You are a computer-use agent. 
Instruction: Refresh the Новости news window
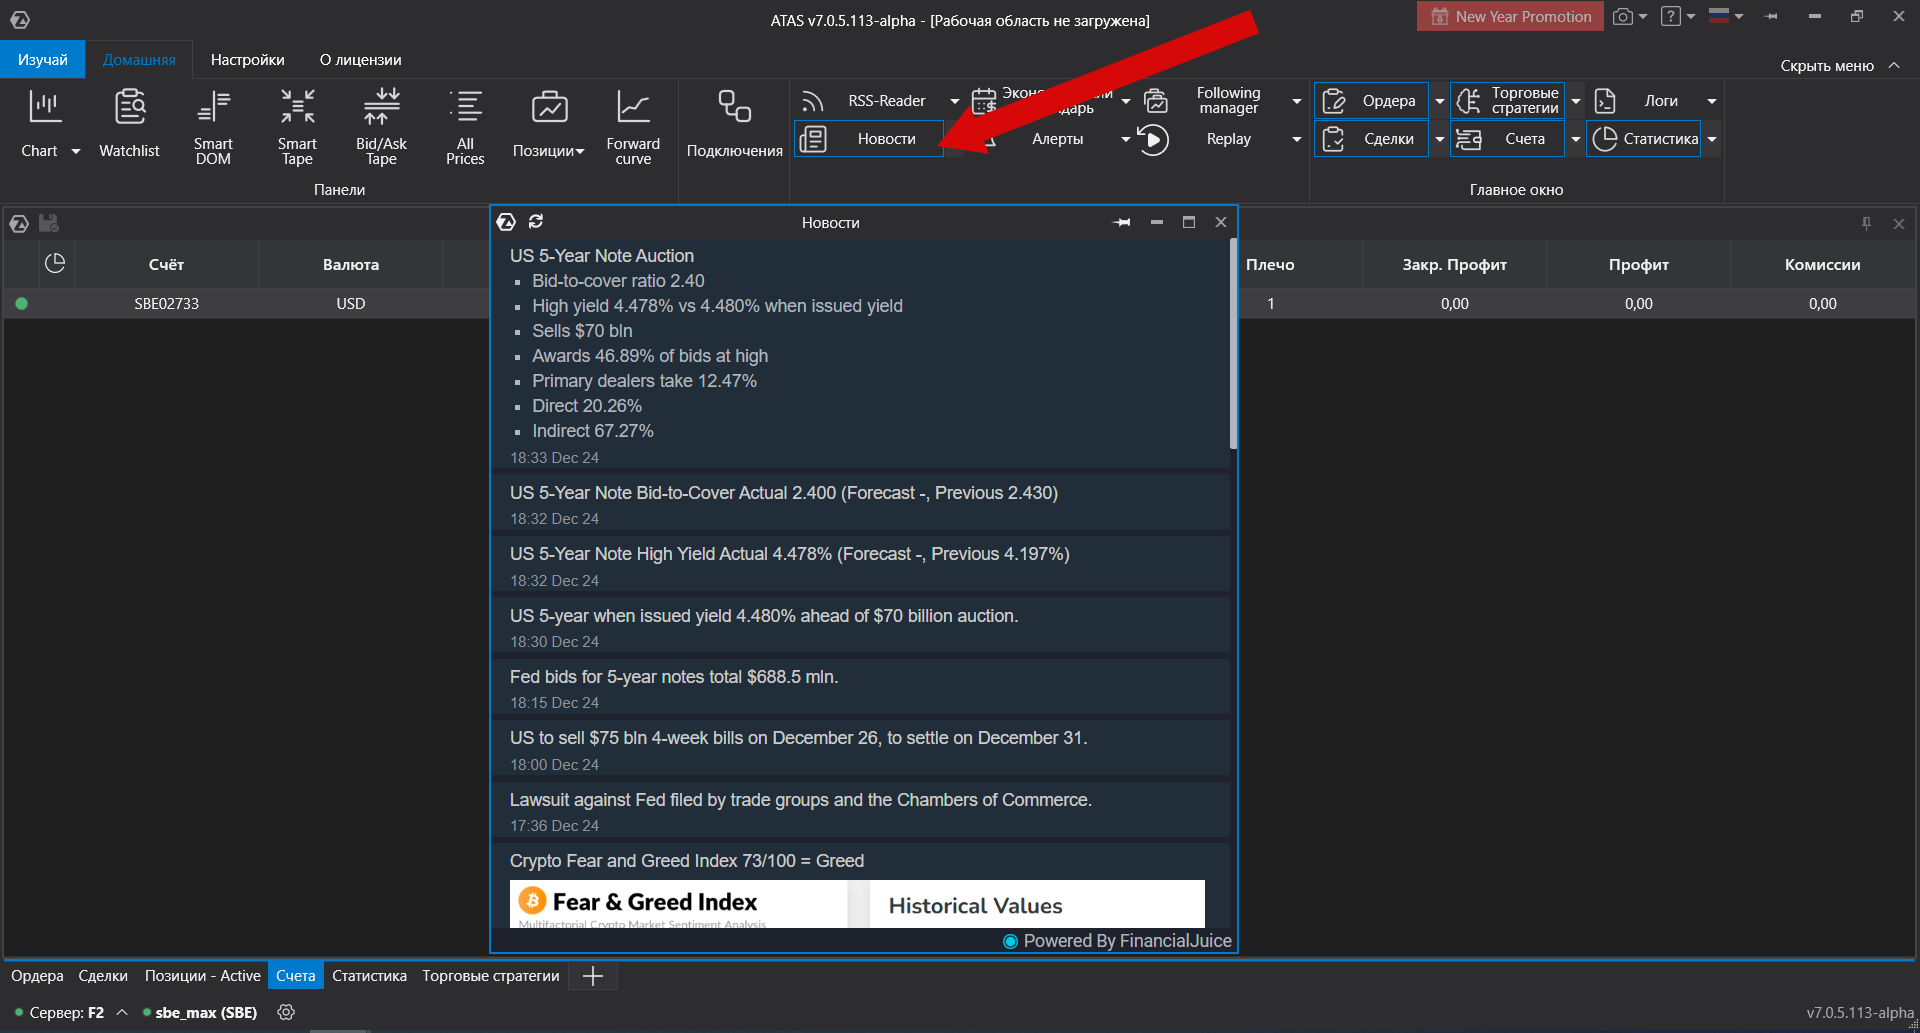[x=536, y=221]
